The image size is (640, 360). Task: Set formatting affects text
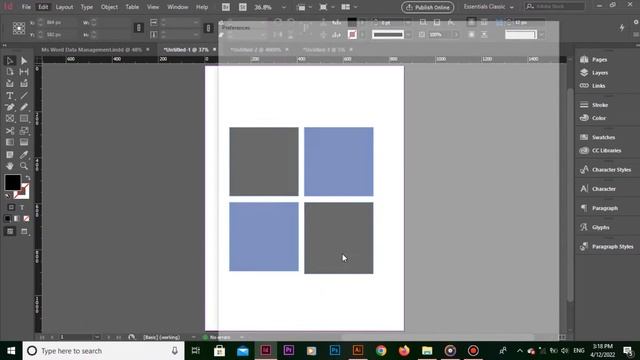(x=22, y=207)
